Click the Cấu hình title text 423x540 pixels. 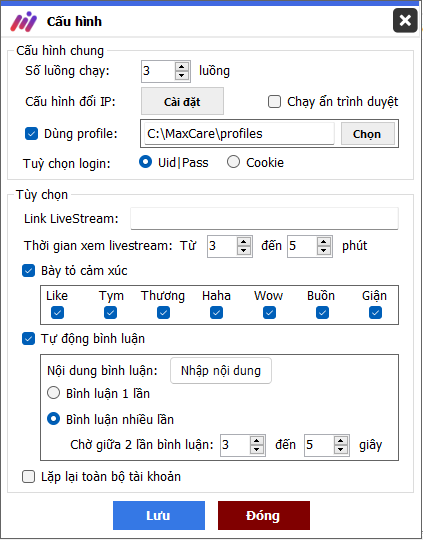tap(74, 21)
